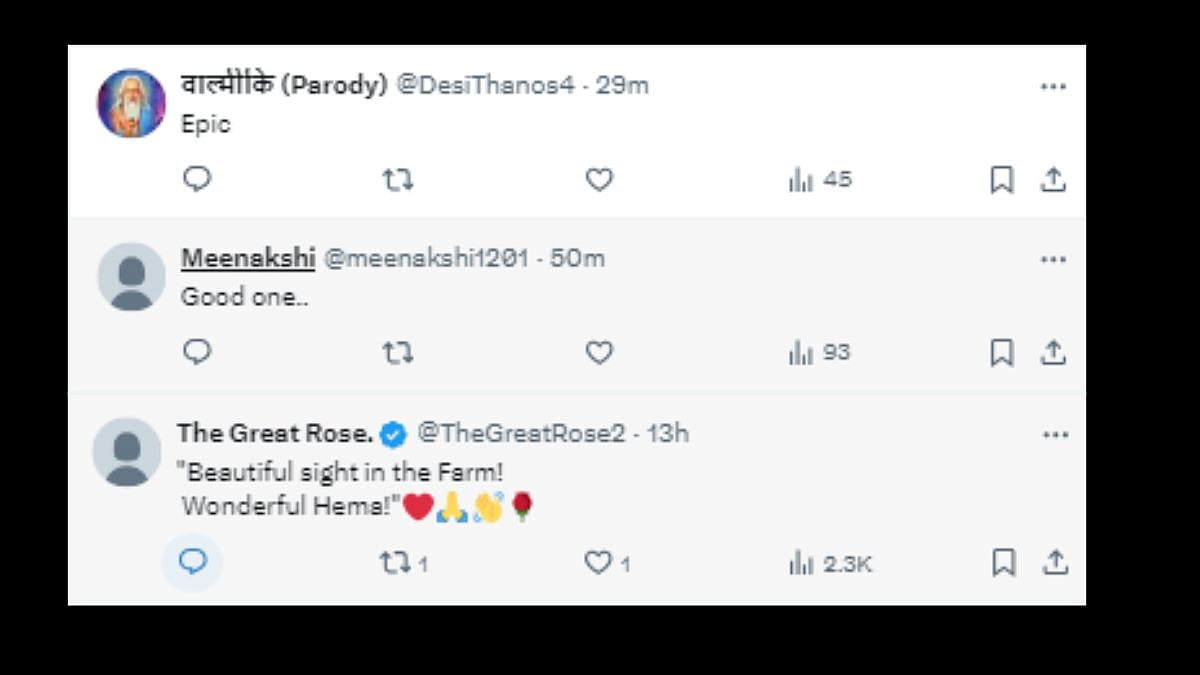Like Meenakshi's "Good one.." reply
1200x675 pixels.
[x=599, y=353]
